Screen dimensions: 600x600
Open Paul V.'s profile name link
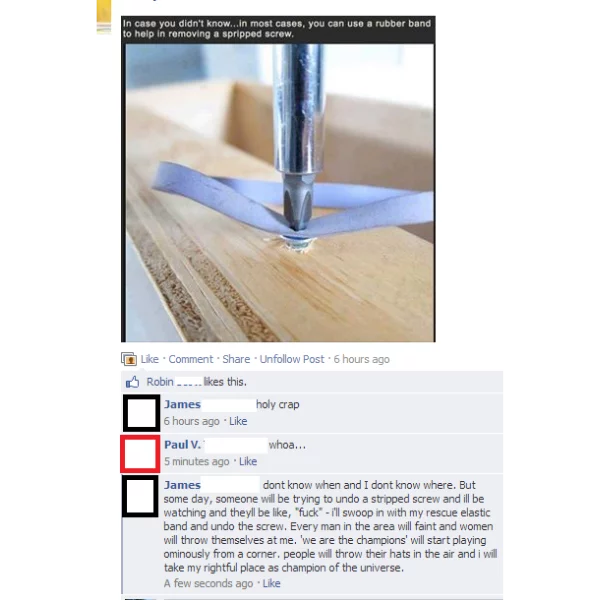coord(182,445)
